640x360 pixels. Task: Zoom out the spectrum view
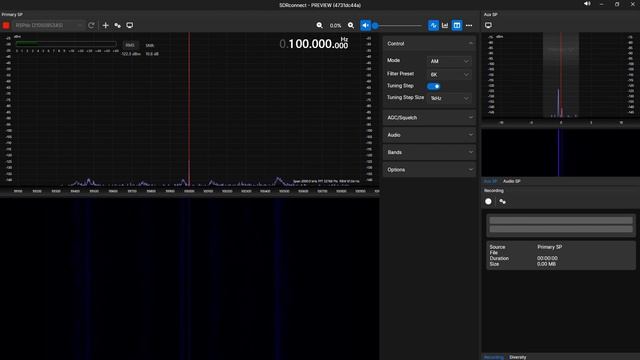click(x=320, y=25)
